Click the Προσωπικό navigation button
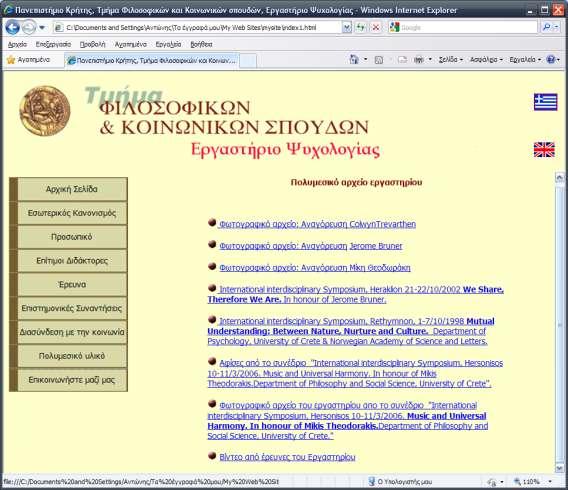The image size is (568, 490). pyautogui.click(x=72, y=237)
